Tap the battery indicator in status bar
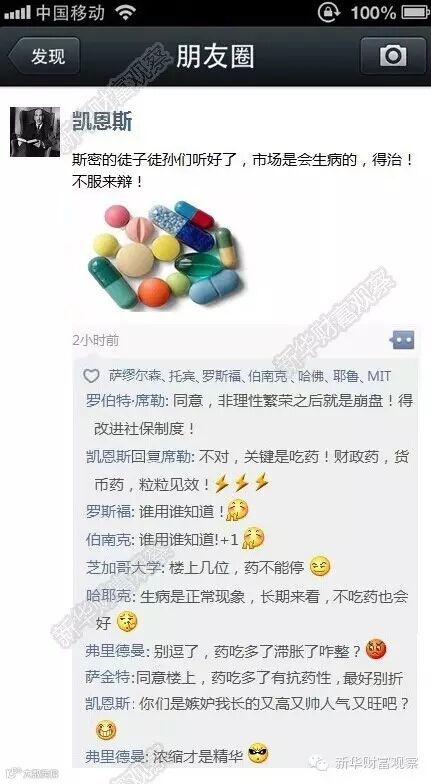 tap(415, 12)
